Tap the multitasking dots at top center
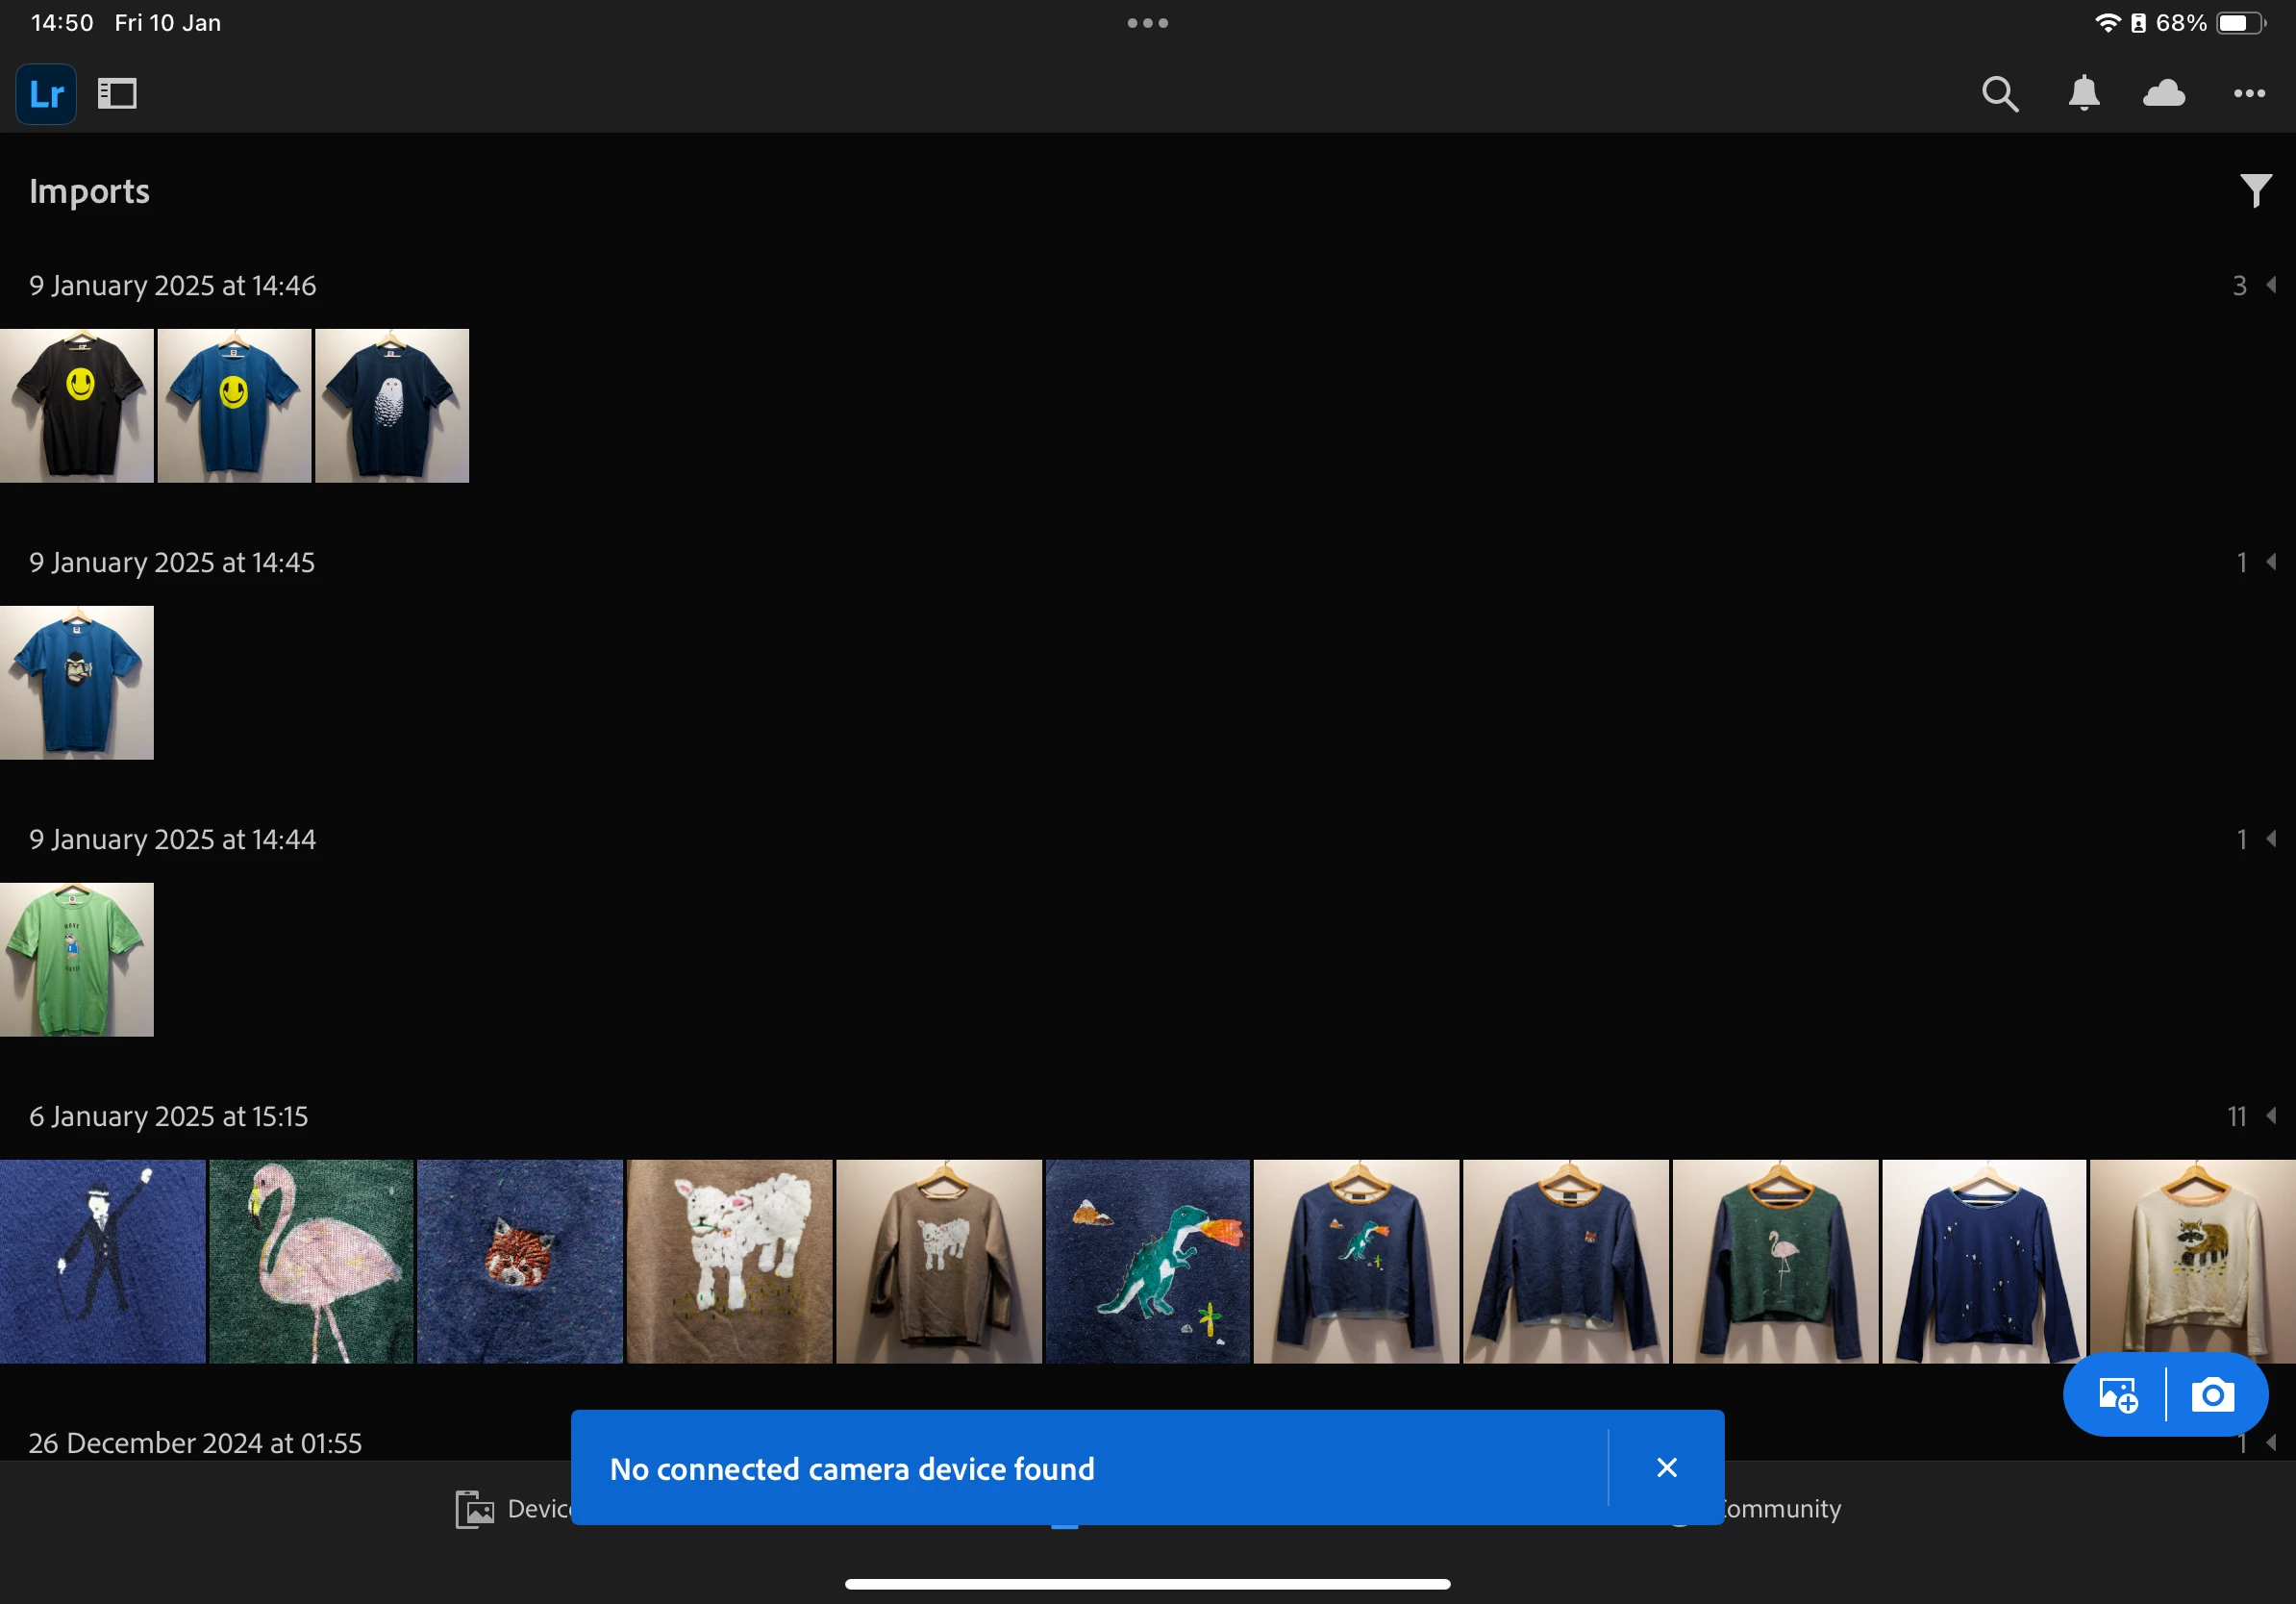The image size is (2296, 1604). point(1147,23)
